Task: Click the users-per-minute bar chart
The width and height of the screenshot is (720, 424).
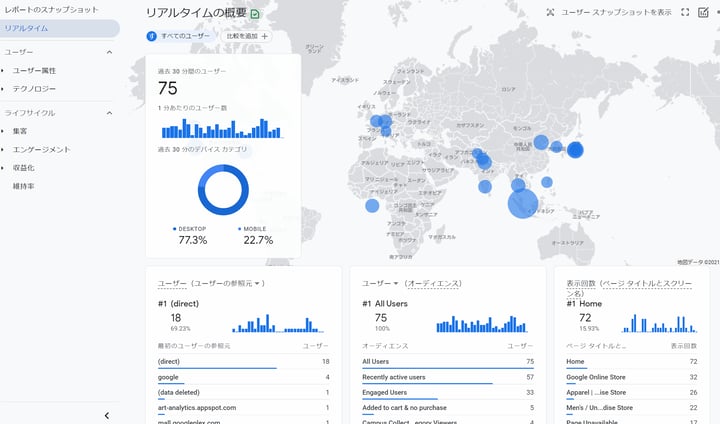Action: coord(221,129)
